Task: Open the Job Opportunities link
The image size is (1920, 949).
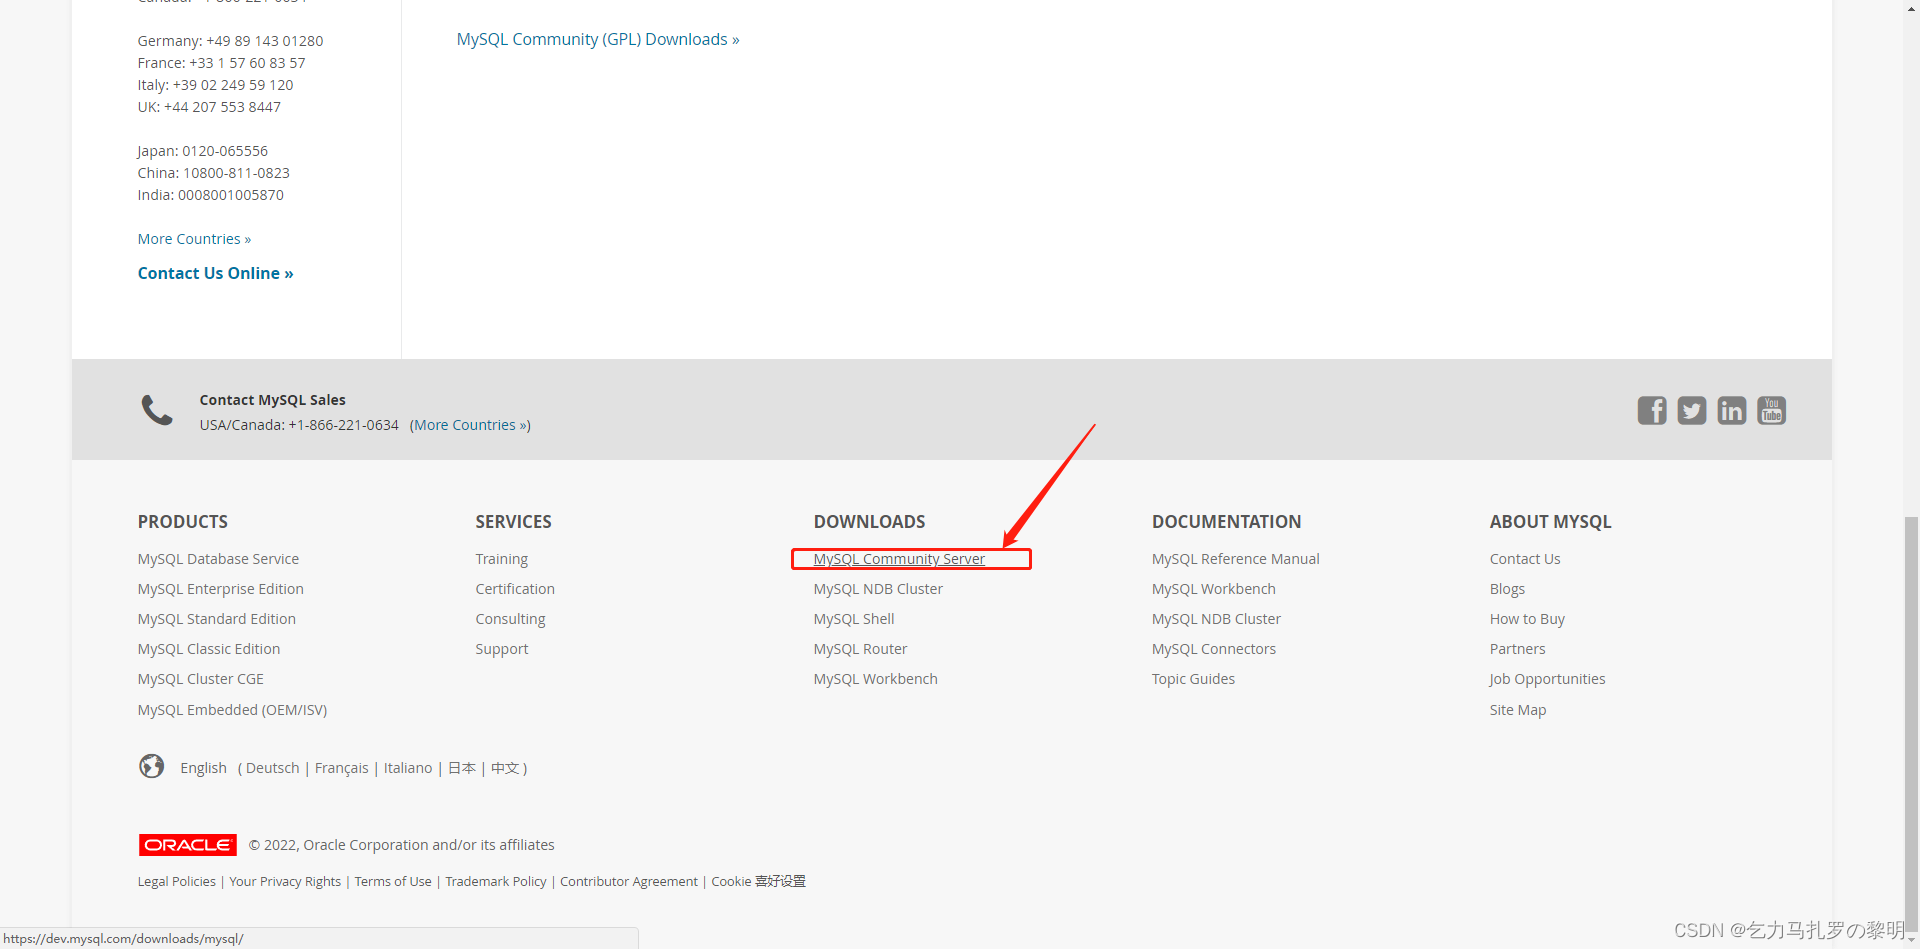Action: (1547, 679)
